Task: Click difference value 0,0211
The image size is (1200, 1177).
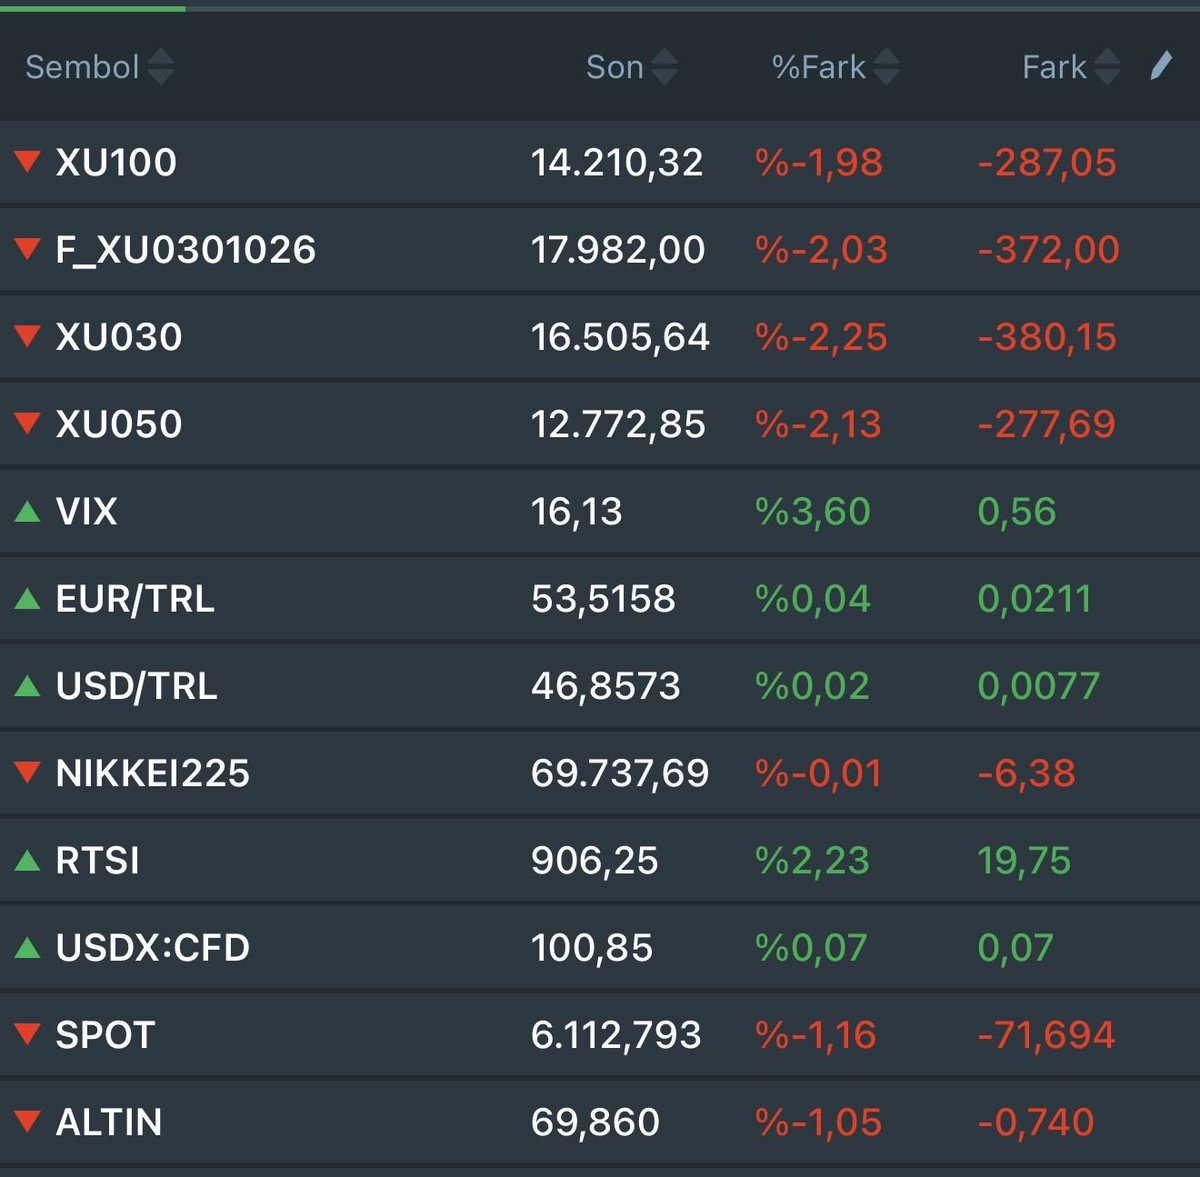Action: coord(1034,599)
